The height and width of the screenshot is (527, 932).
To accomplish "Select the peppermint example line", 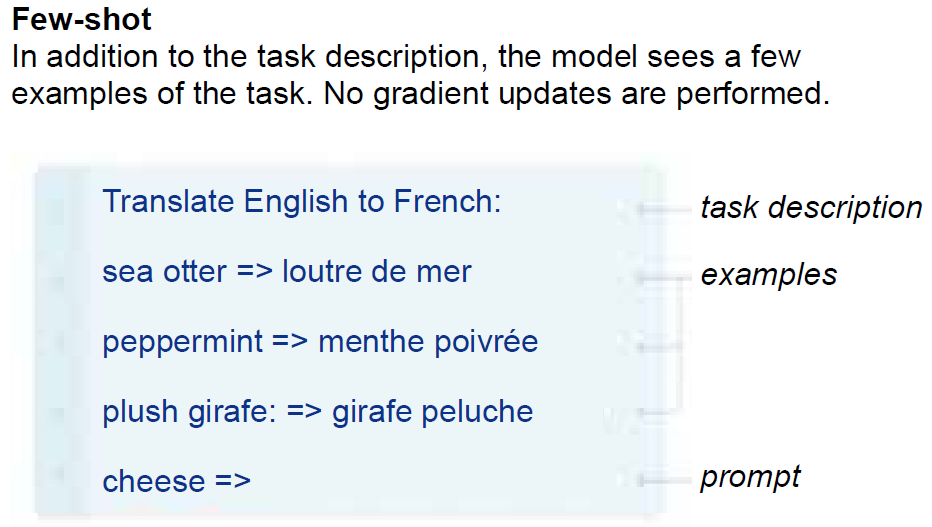I will coord(320,342).
